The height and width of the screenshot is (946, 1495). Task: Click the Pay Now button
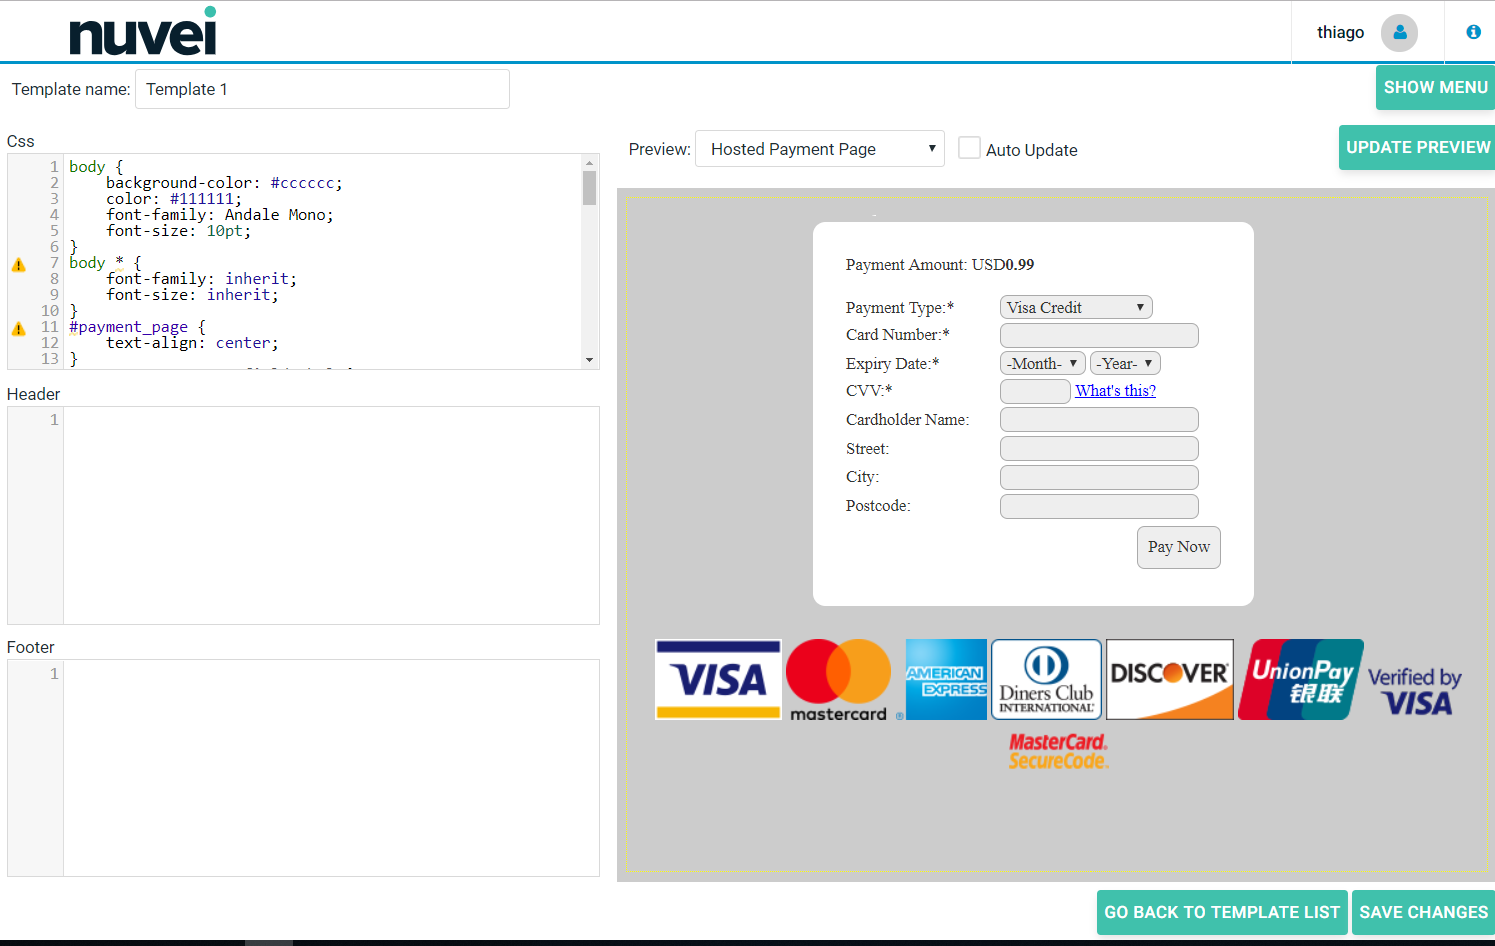[1179, 547]
